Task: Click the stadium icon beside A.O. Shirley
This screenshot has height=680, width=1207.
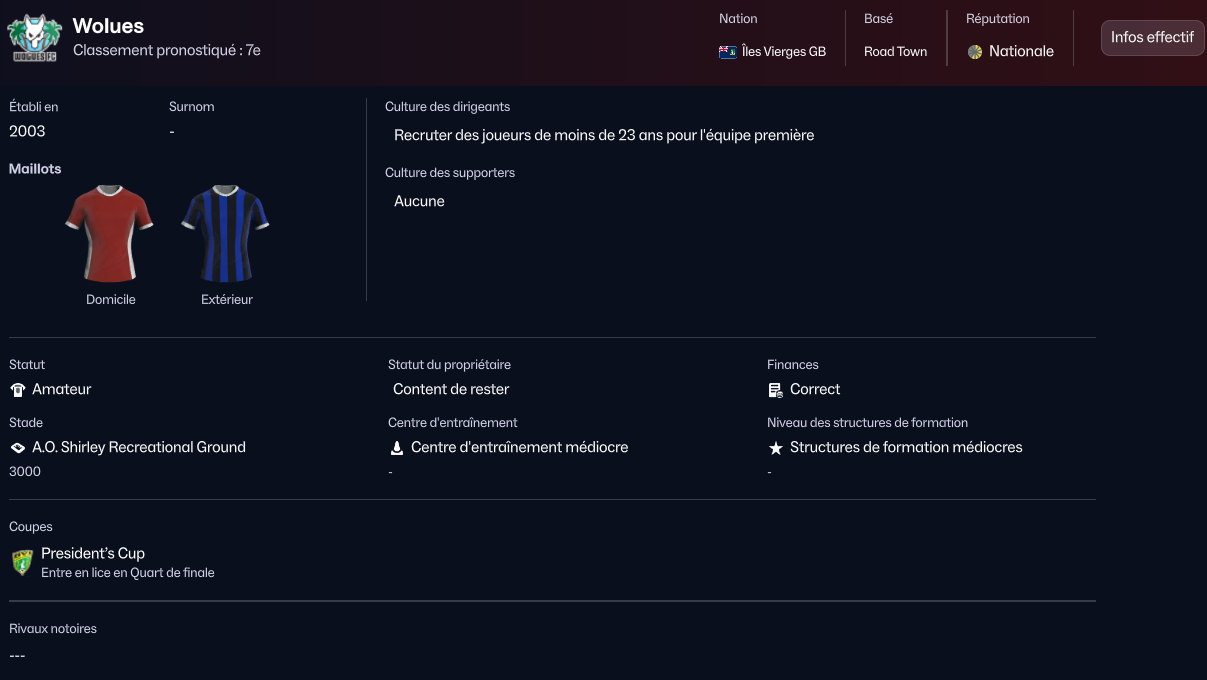Action: pyautogui.click(x=18, y=448)
